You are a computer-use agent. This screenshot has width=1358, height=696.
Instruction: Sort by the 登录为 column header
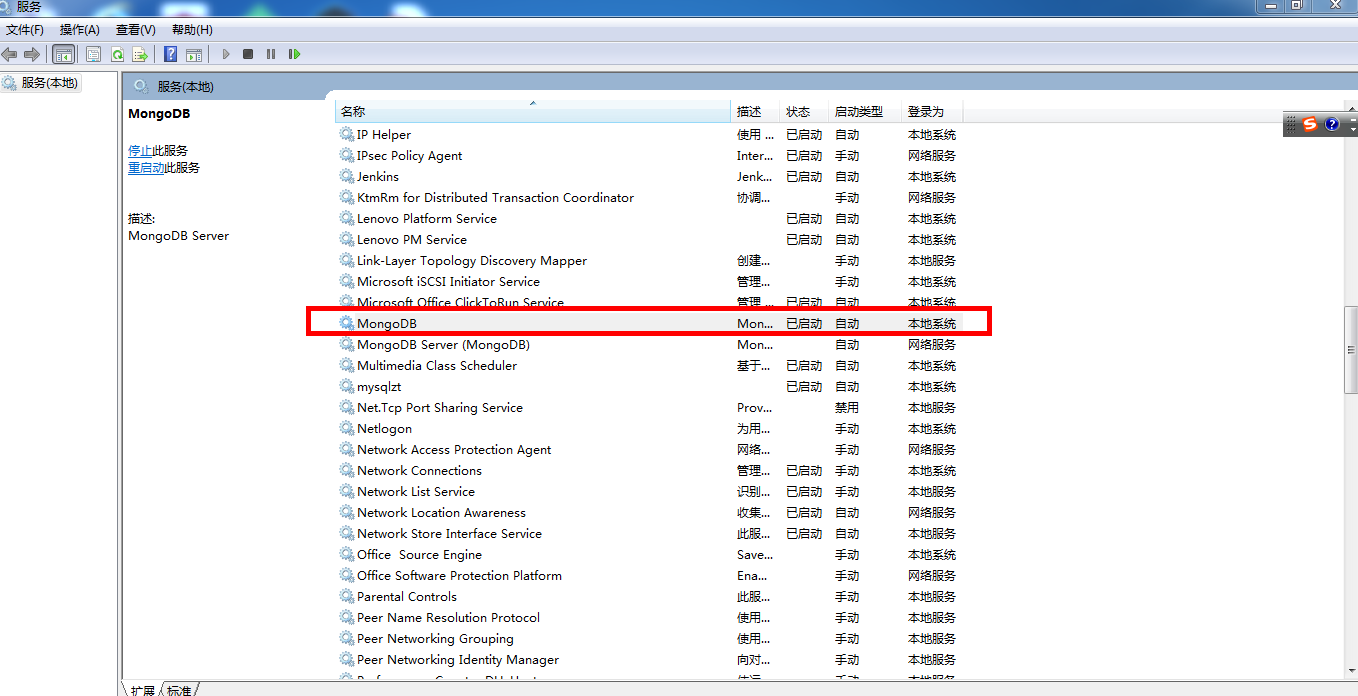coord(933,111)
